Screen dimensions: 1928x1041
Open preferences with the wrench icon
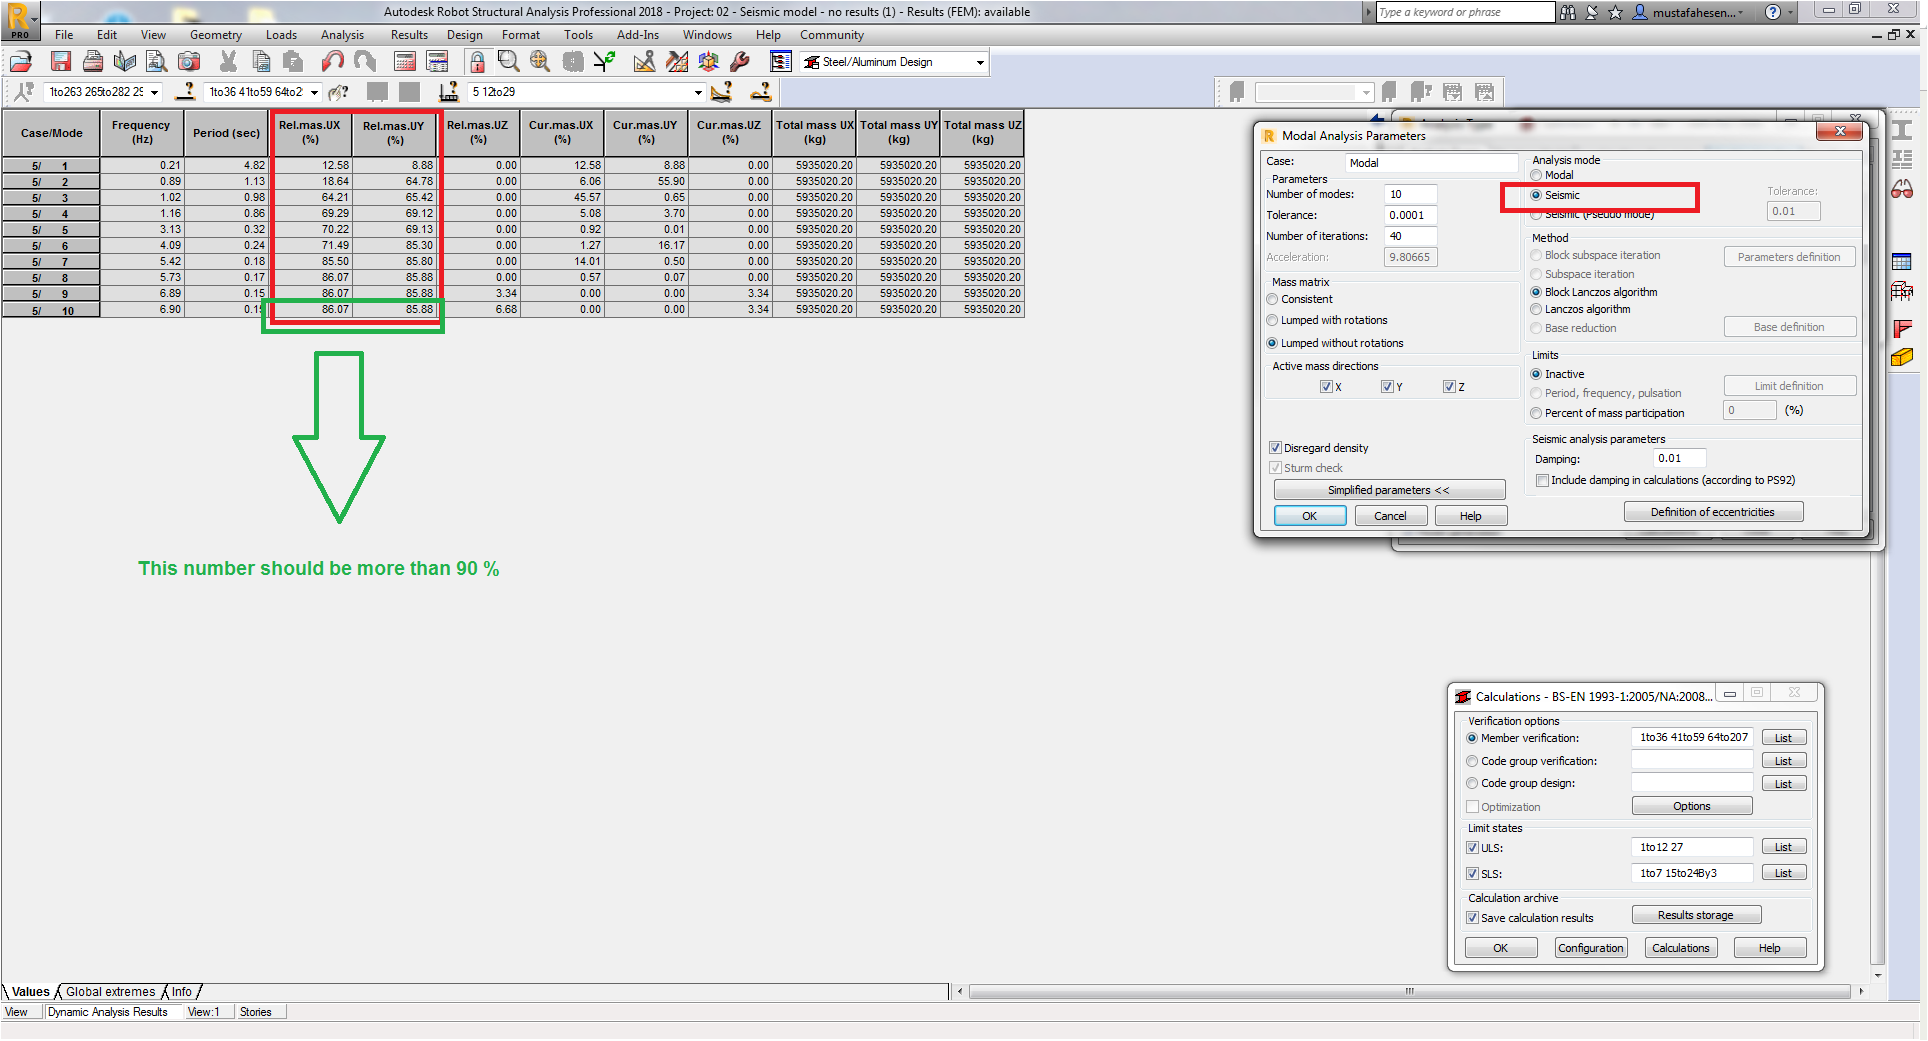point(739,61)
